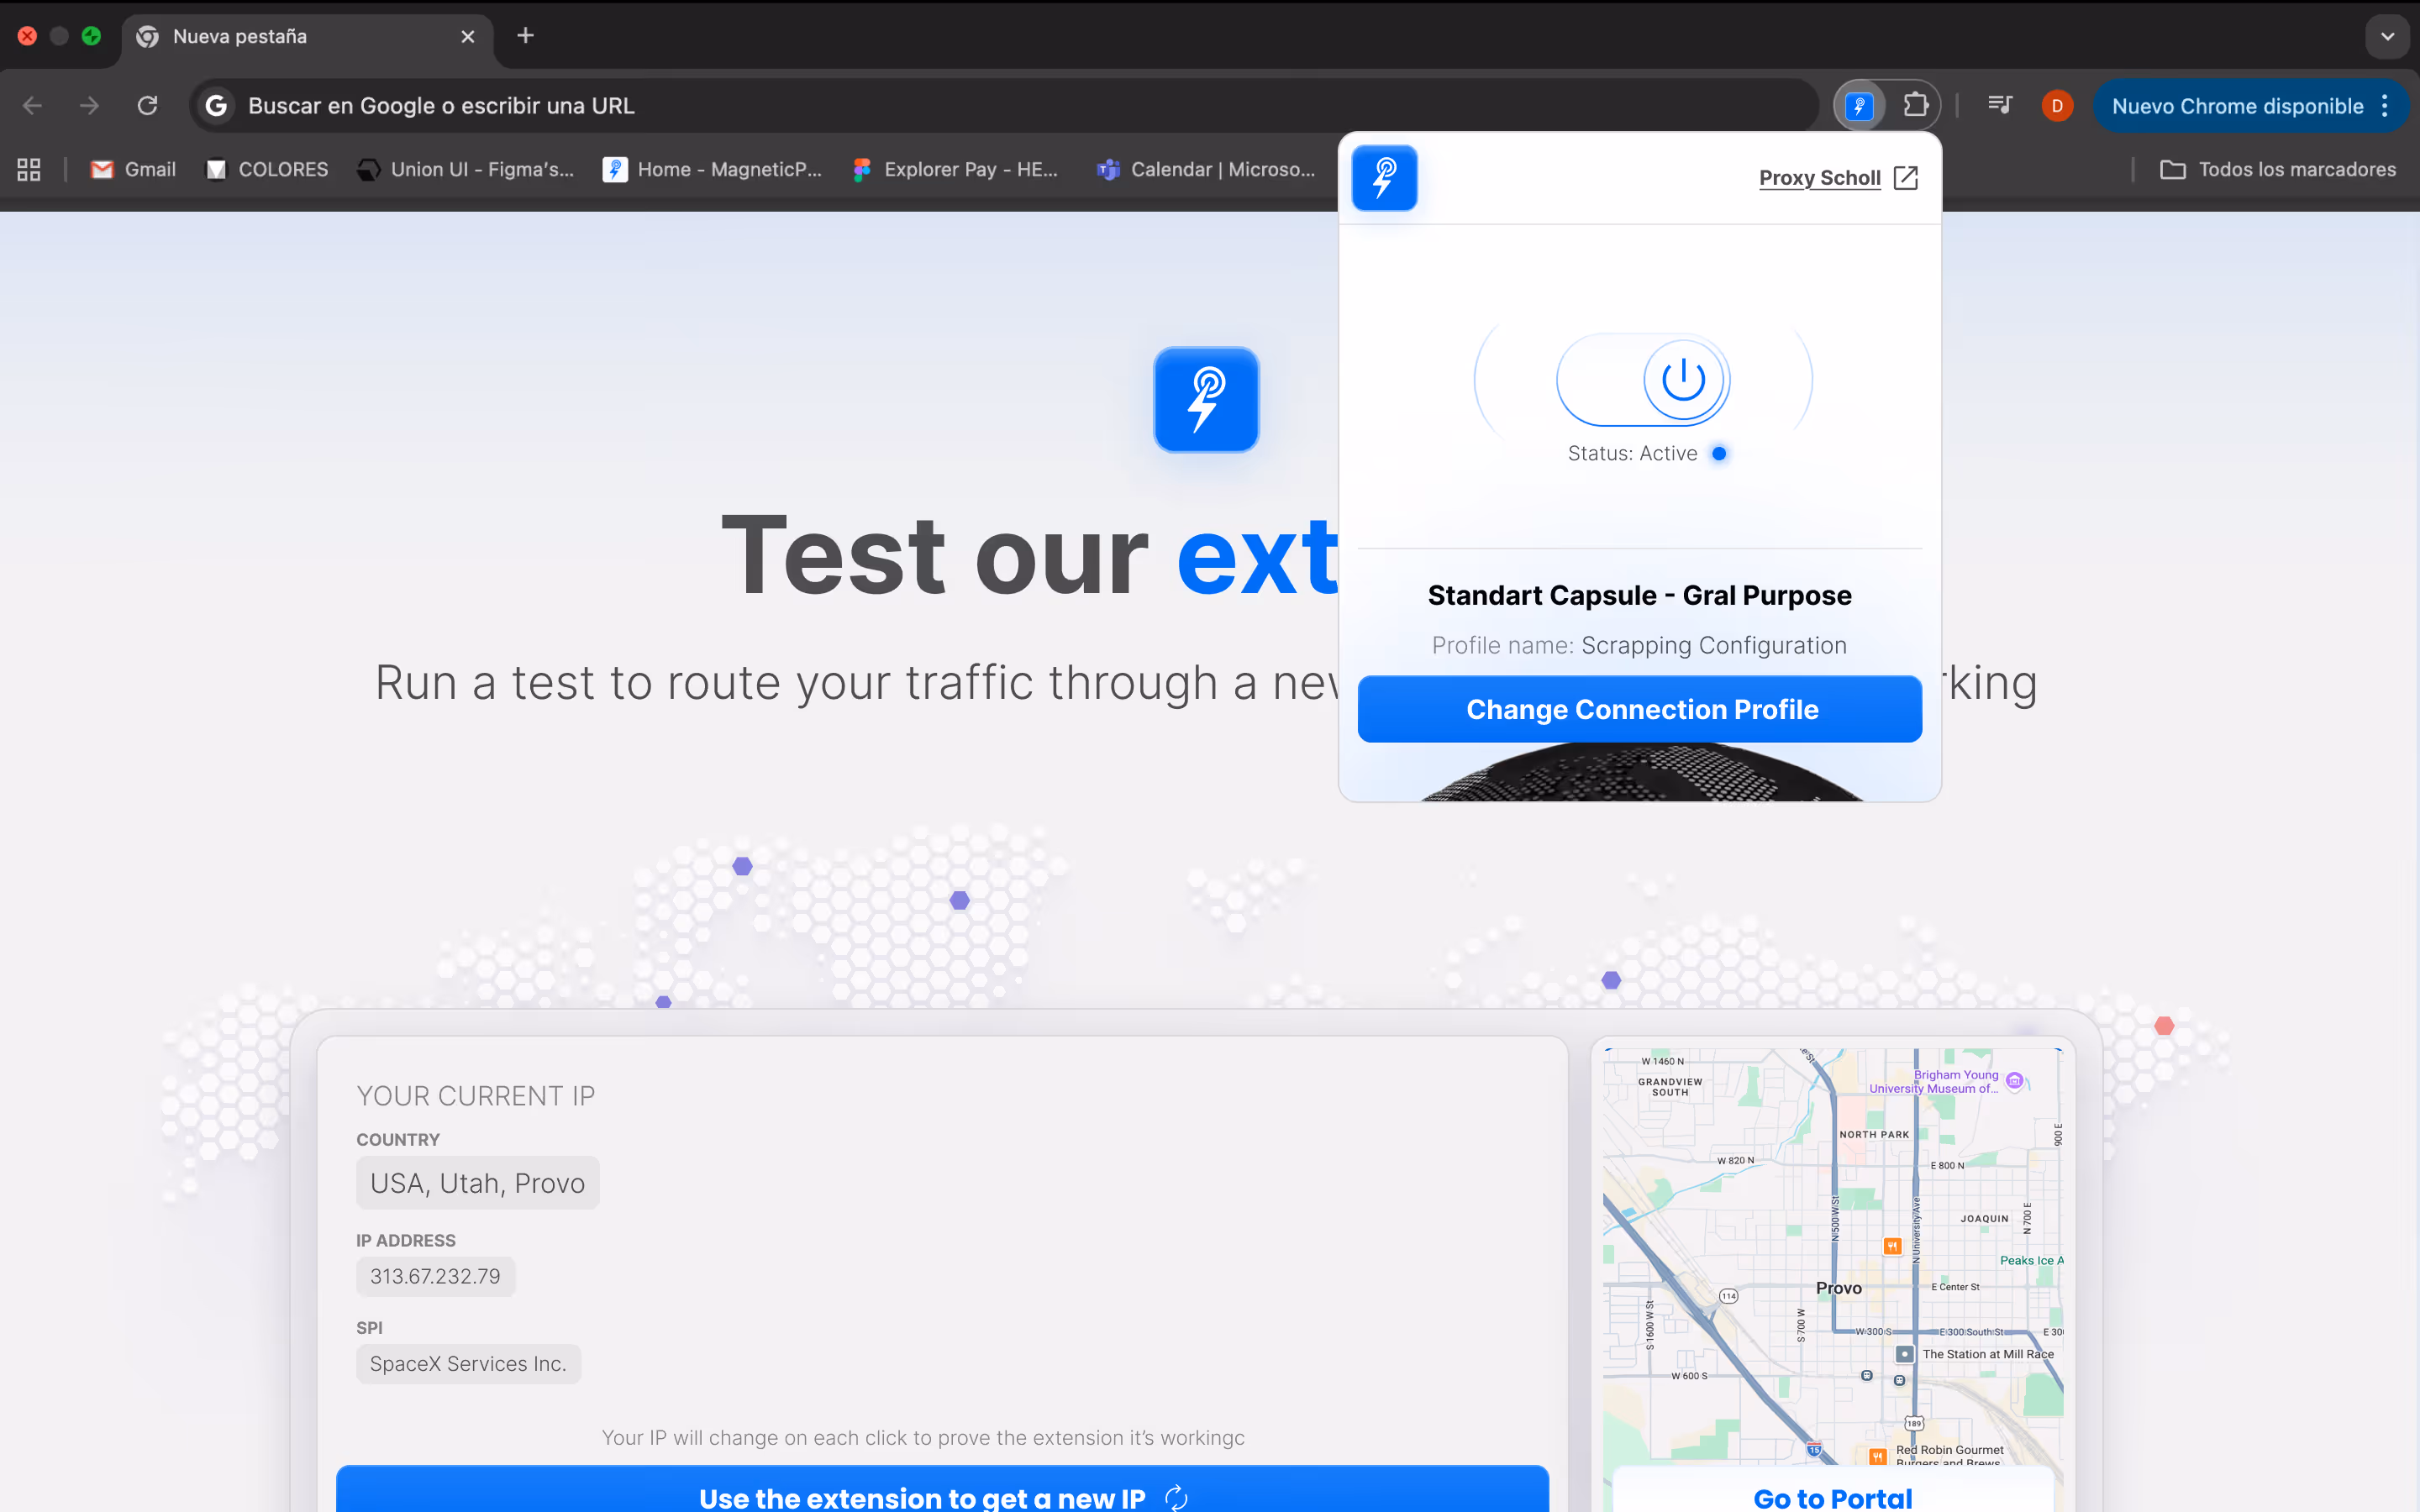Open the Chrome extensions puzzle icon

(1915, 106)
